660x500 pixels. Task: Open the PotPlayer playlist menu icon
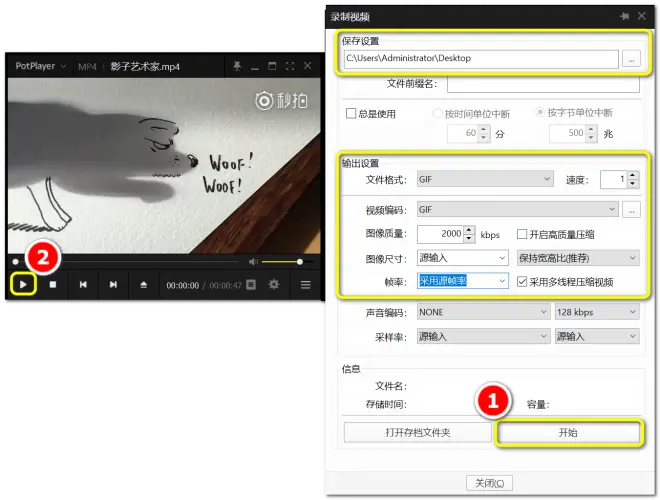tap(306, 285)
